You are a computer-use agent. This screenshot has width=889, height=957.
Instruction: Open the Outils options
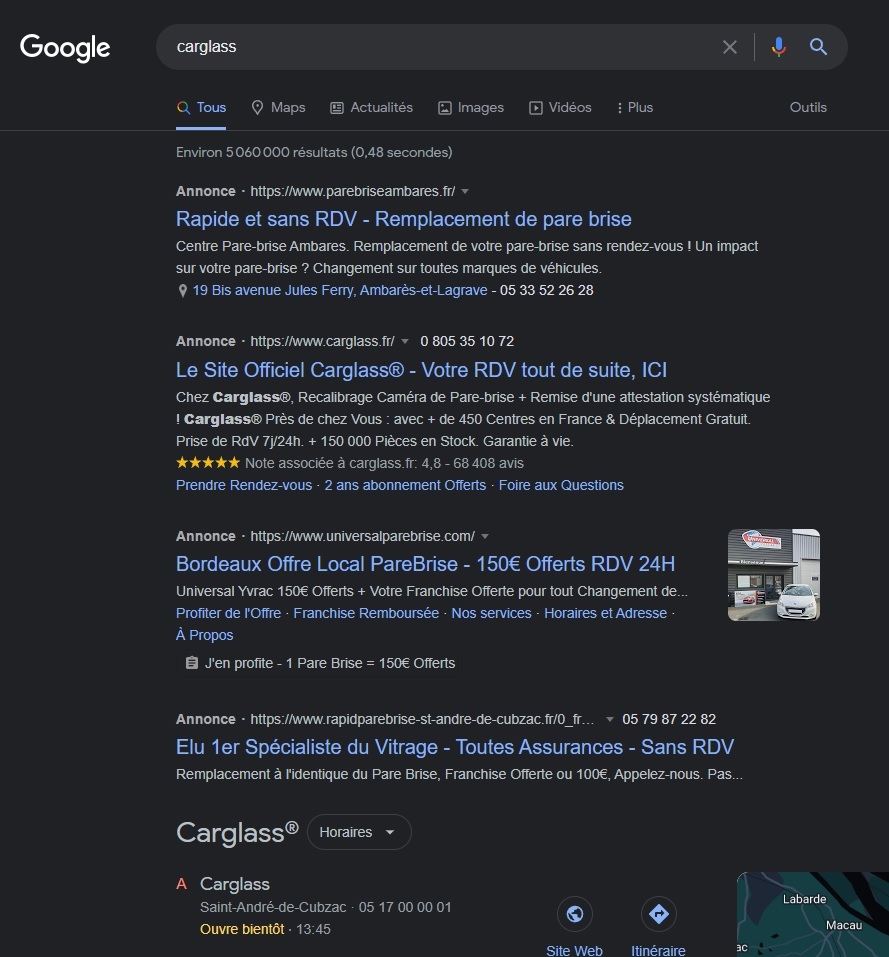coord(808,107)
